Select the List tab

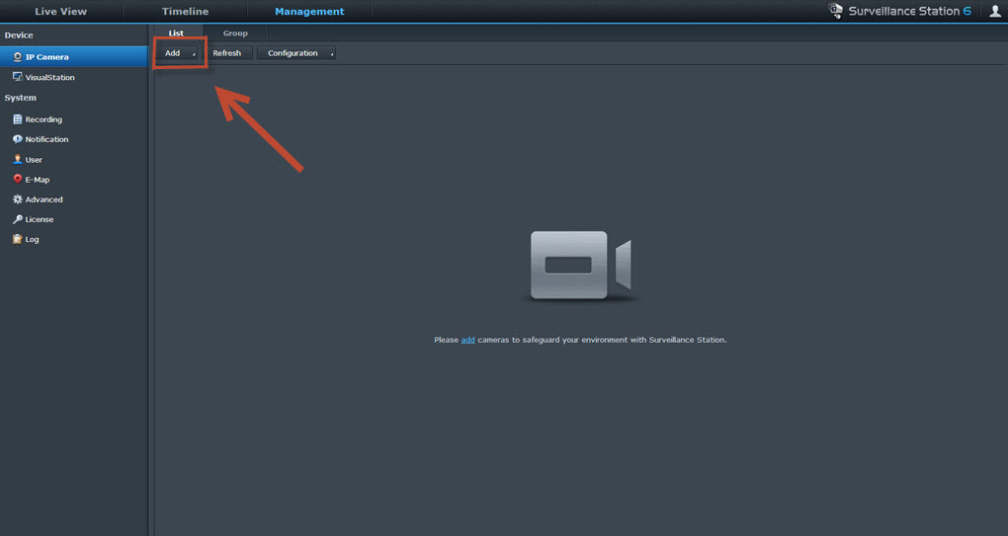tap(176, 33)
